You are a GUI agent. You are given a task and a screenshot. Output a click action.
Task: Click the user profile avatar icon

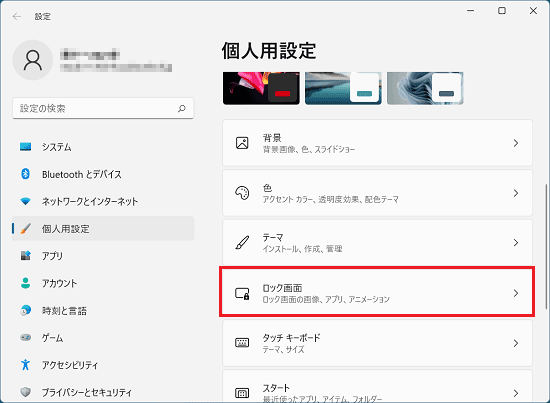tap(33, 60)
